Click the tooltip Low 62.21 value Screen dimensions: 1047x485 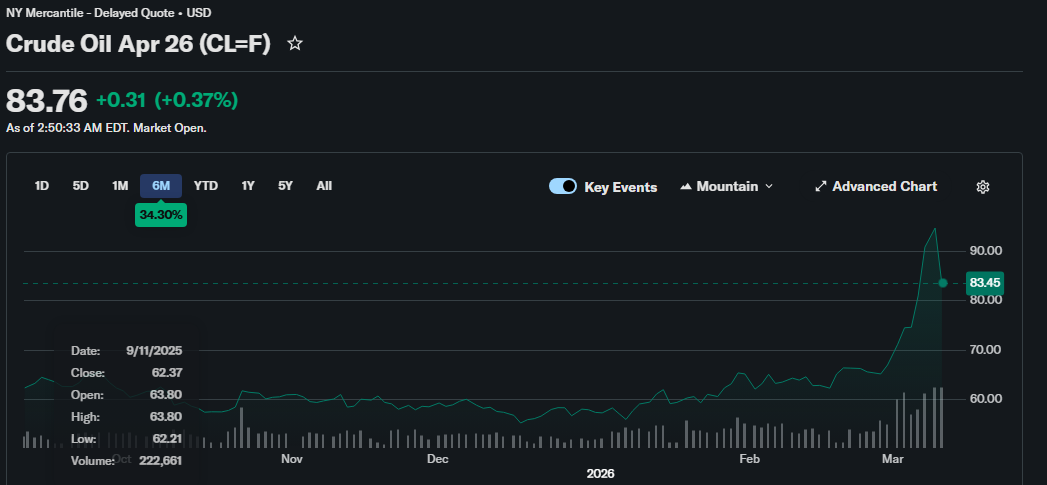click(x=166, y=439)
